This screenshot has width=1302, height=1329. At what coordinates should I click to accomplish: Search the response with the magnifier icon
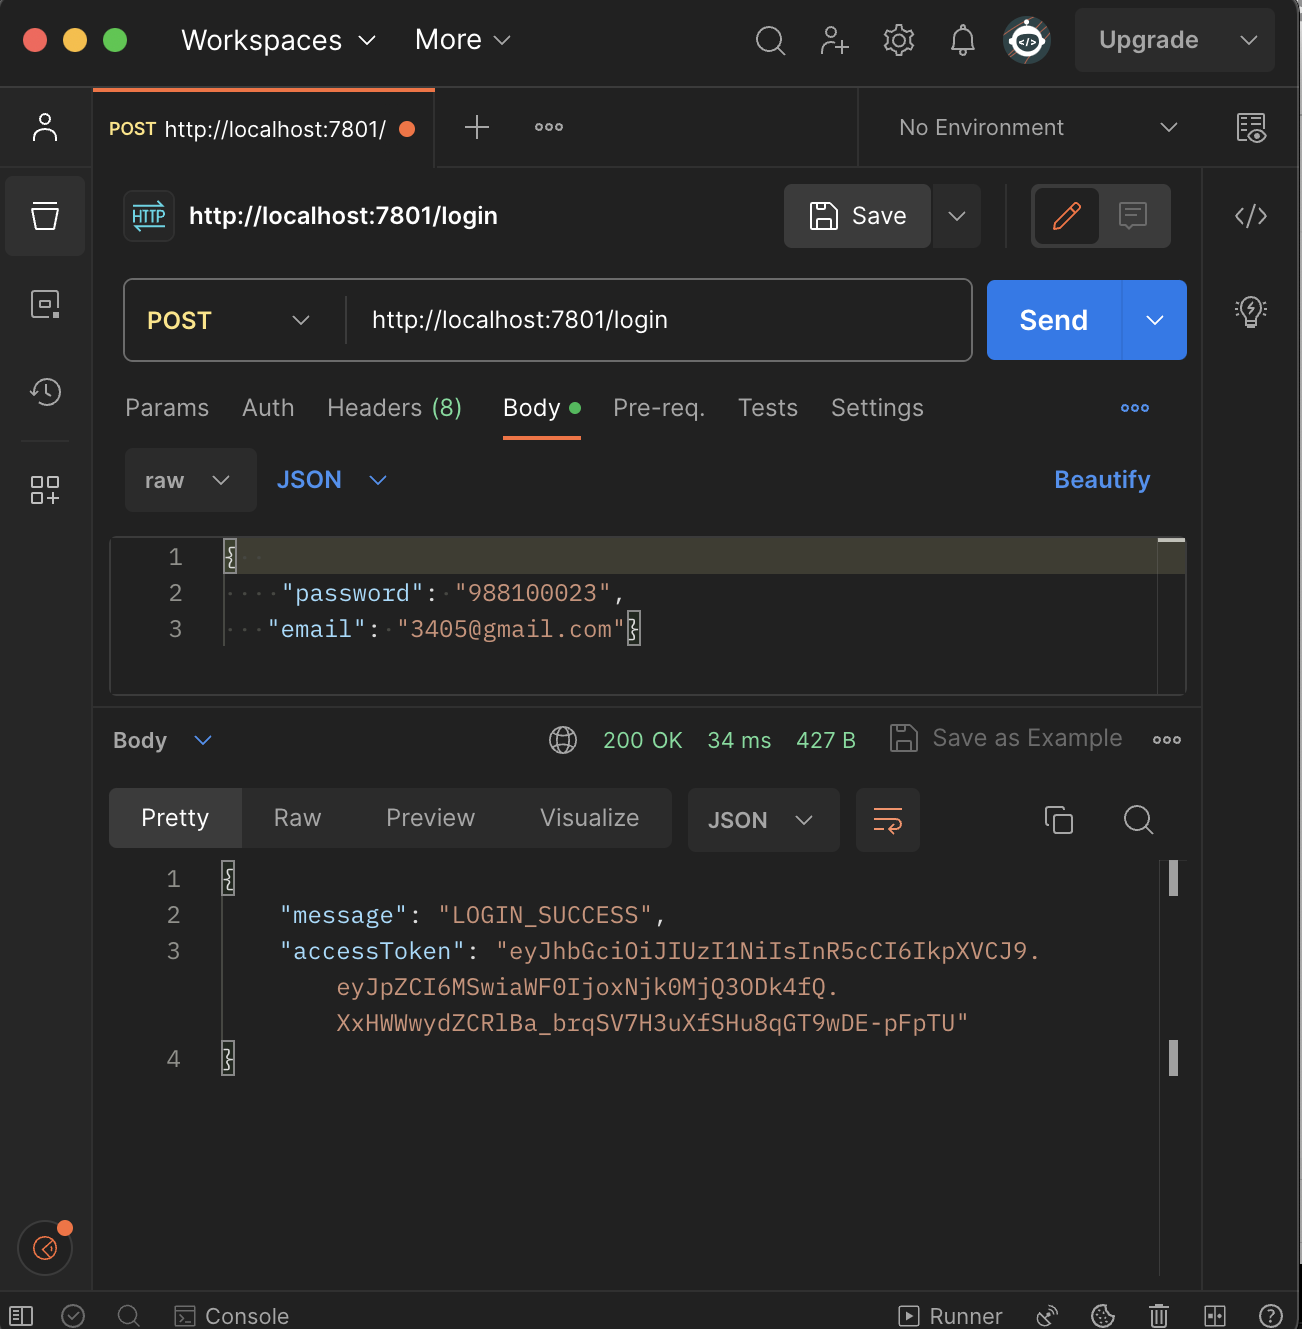click(1138, 820)
